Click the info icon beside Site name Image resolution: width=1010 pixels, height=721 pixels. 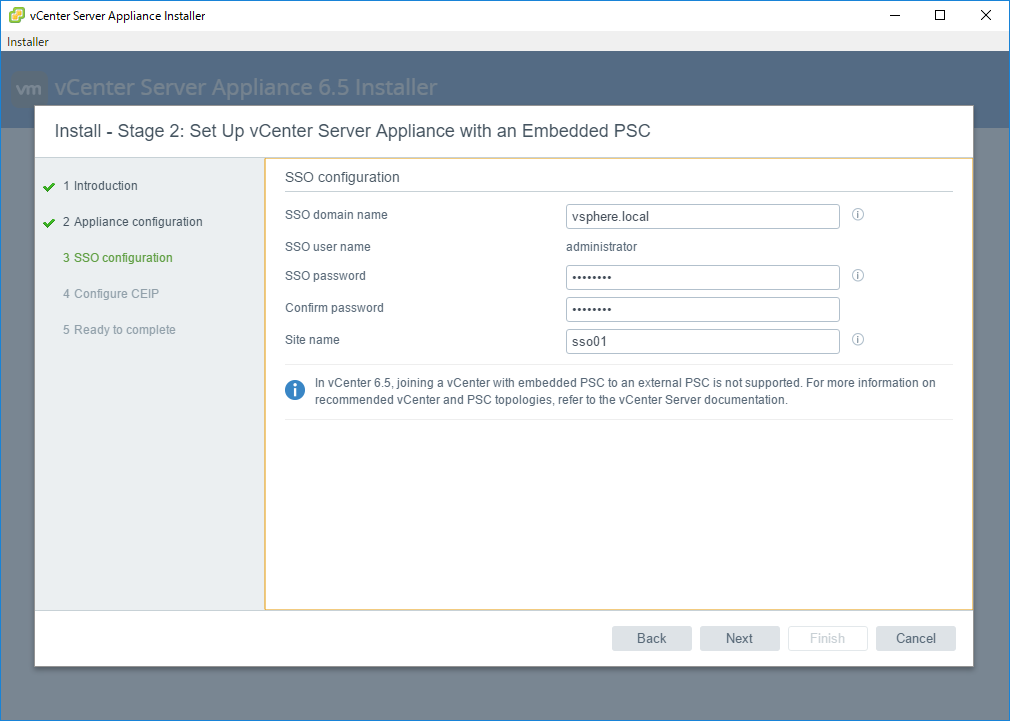[857, 340]
